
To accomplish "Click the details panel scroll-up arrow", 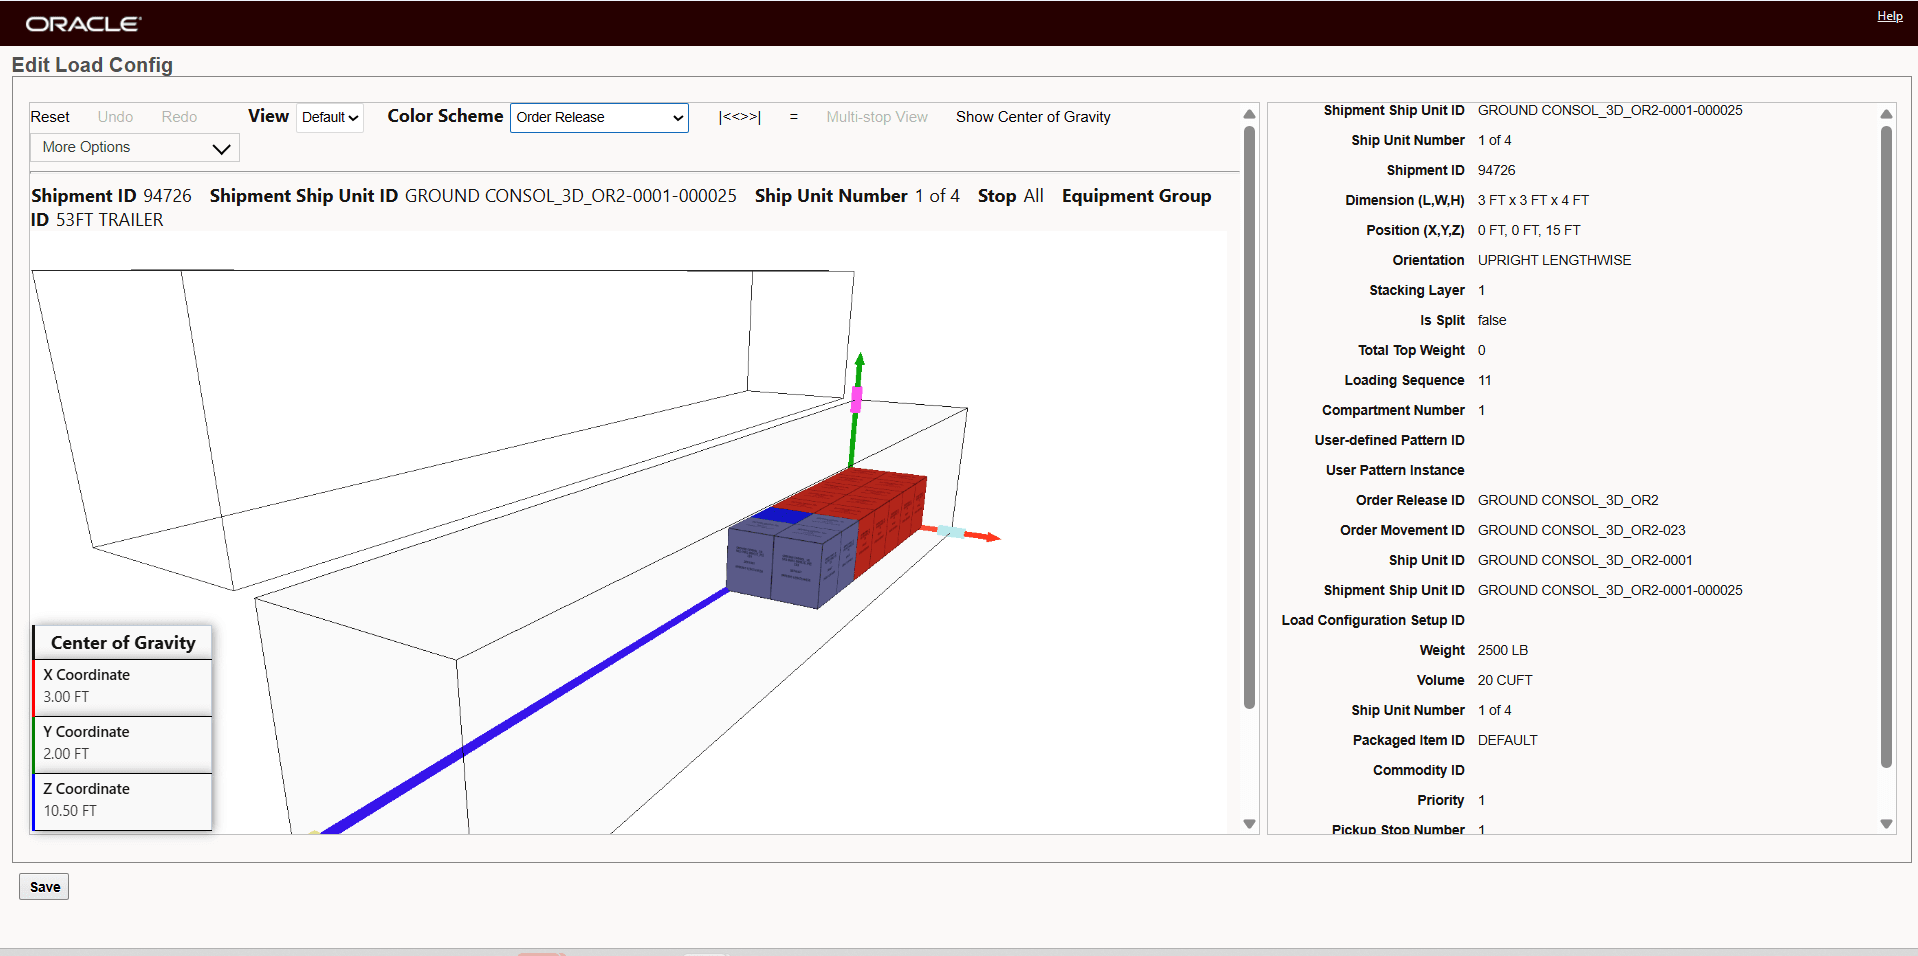I will pos(1886,114).
